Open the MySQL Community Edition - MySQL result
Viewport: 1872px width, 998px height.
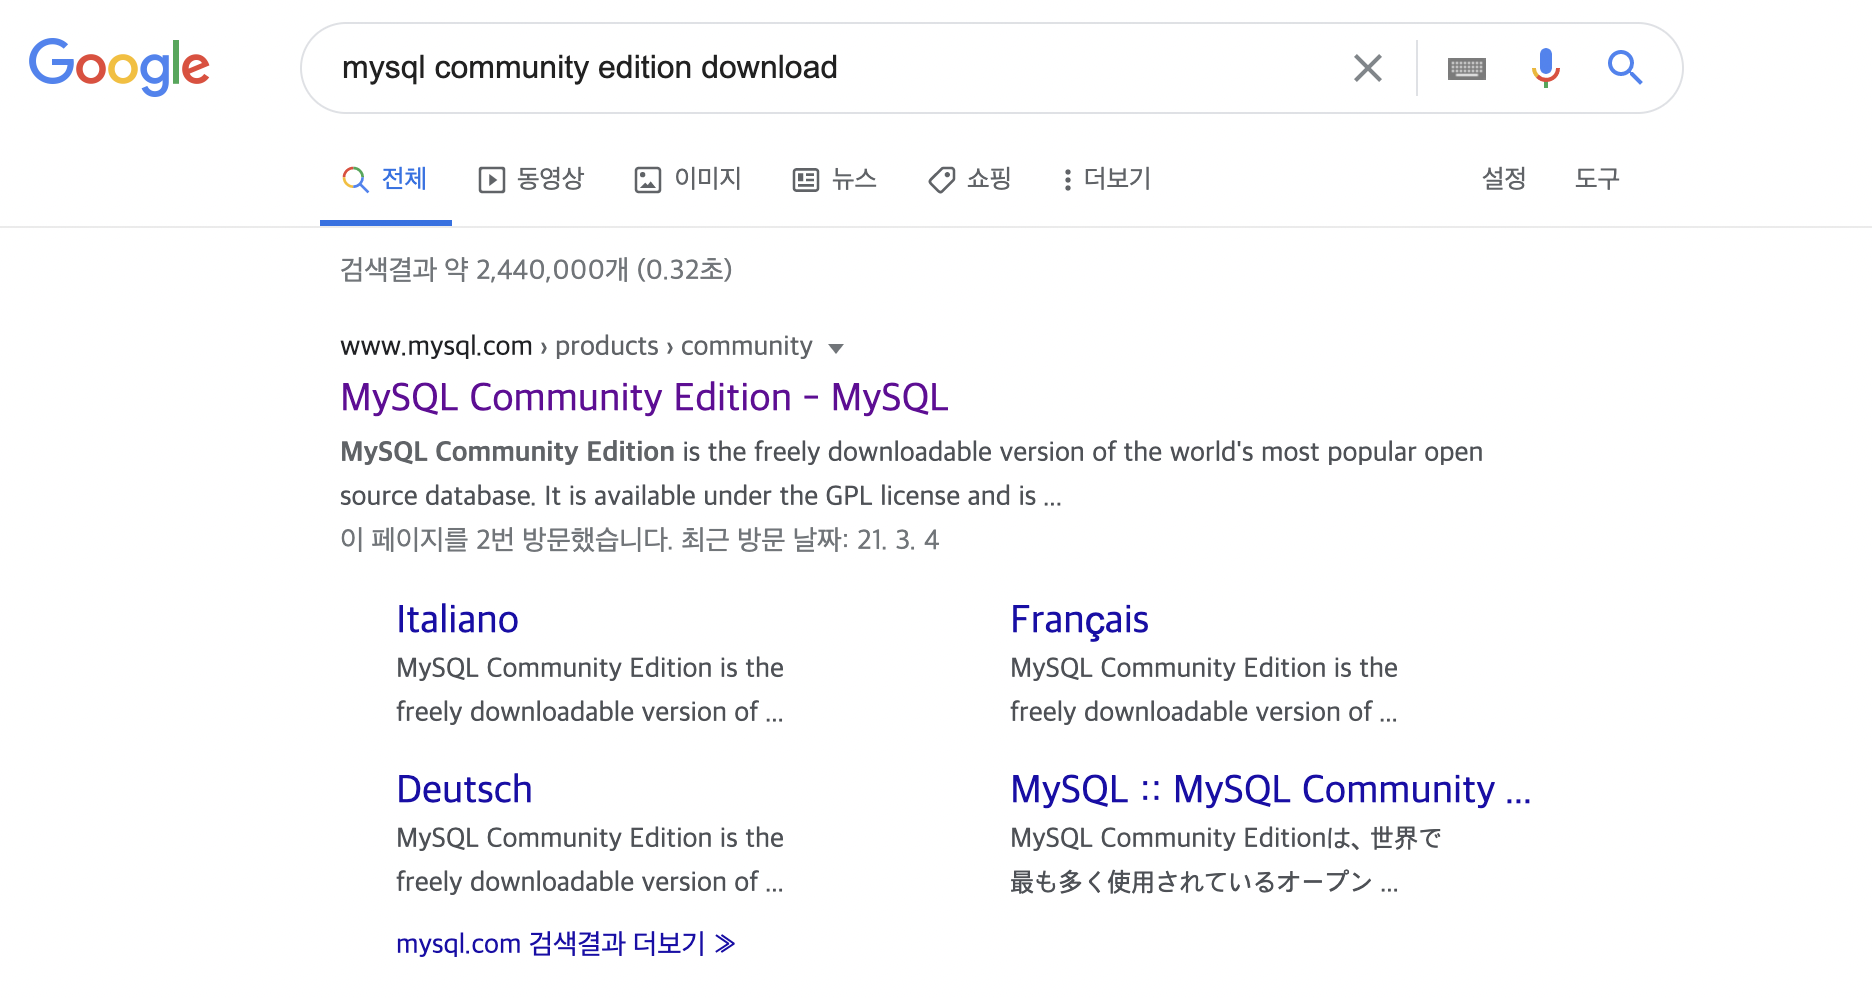(x=644, y=397)
